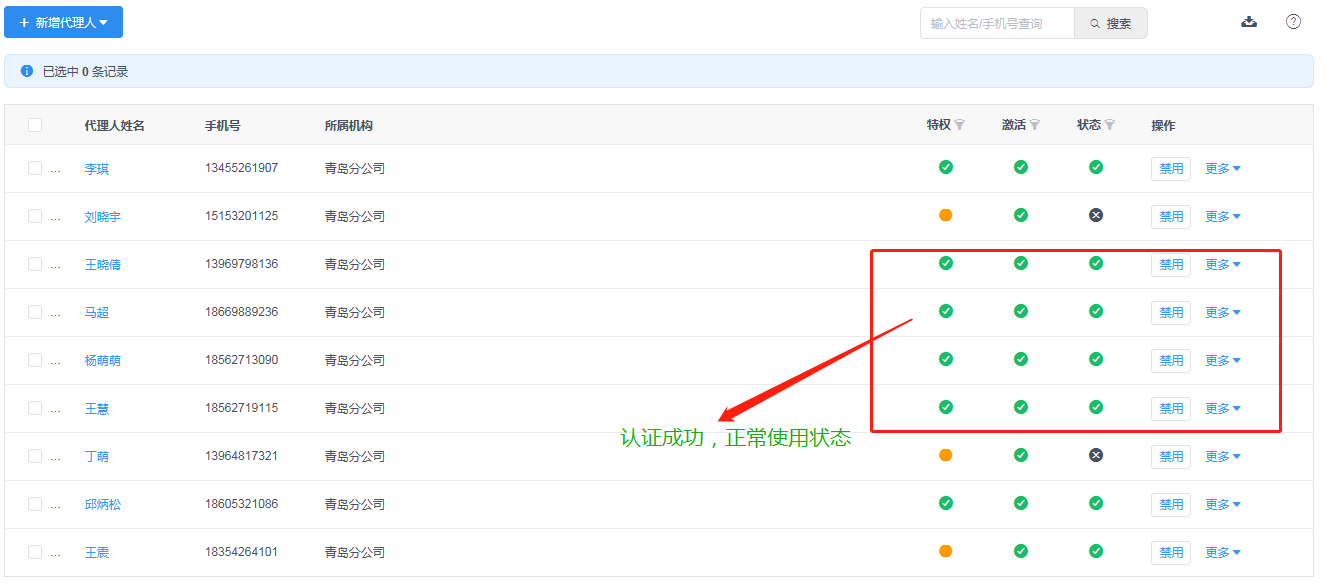1326x588 pixels.
Task: Click the 代理人姓名 column header
Action: tap(115, 126)
